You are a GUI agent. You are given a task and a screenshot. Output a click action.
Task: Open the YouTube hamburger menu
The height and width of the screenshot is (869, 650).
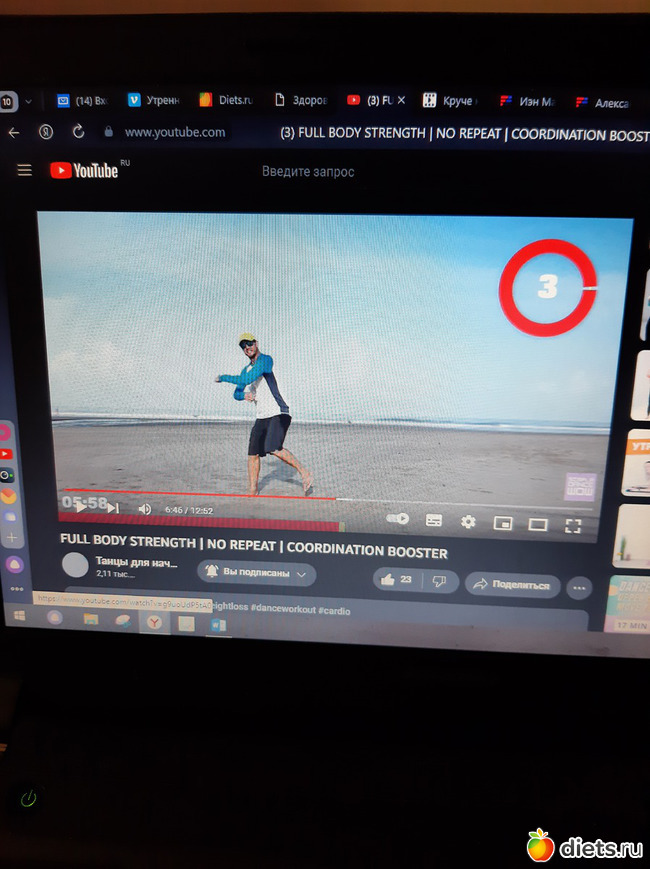(x=25, y=170)
